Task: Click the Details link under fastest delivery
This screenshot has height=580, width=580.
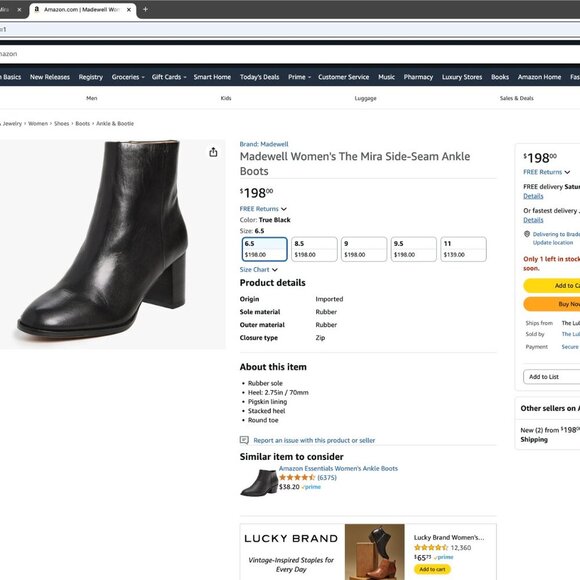Action: coord(533,220)
